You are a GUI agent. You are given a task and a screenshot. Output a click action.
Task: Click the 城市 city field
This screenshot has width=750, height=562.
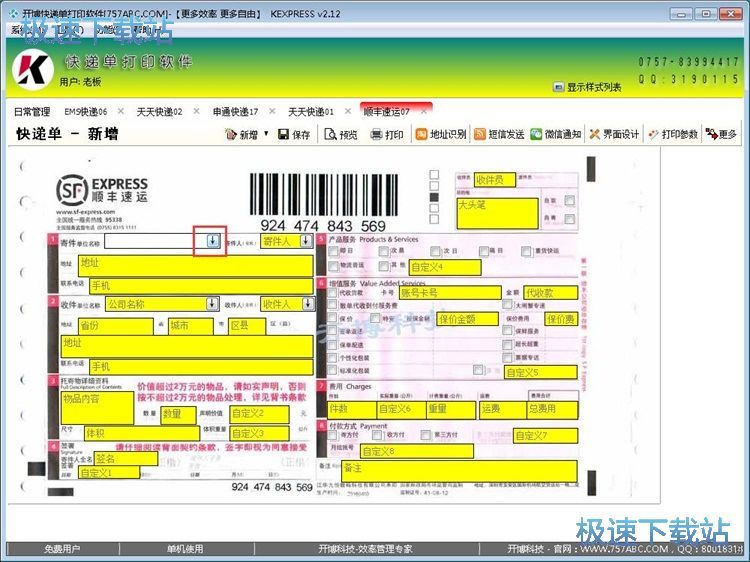pyautogui.click(x=191, y=326)
